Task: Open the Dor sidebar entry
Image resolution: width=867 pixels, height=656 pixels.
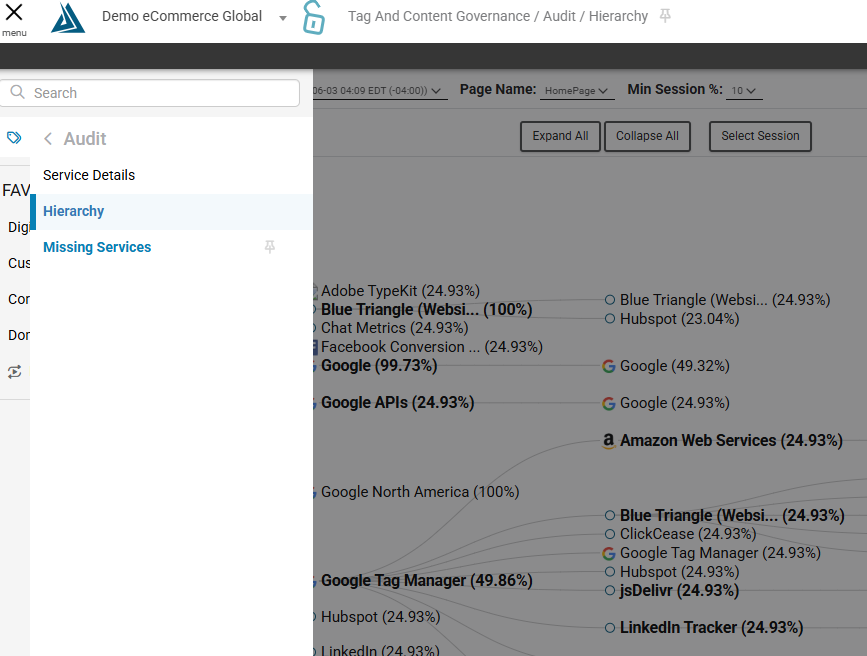Action: tap(19, 335)
